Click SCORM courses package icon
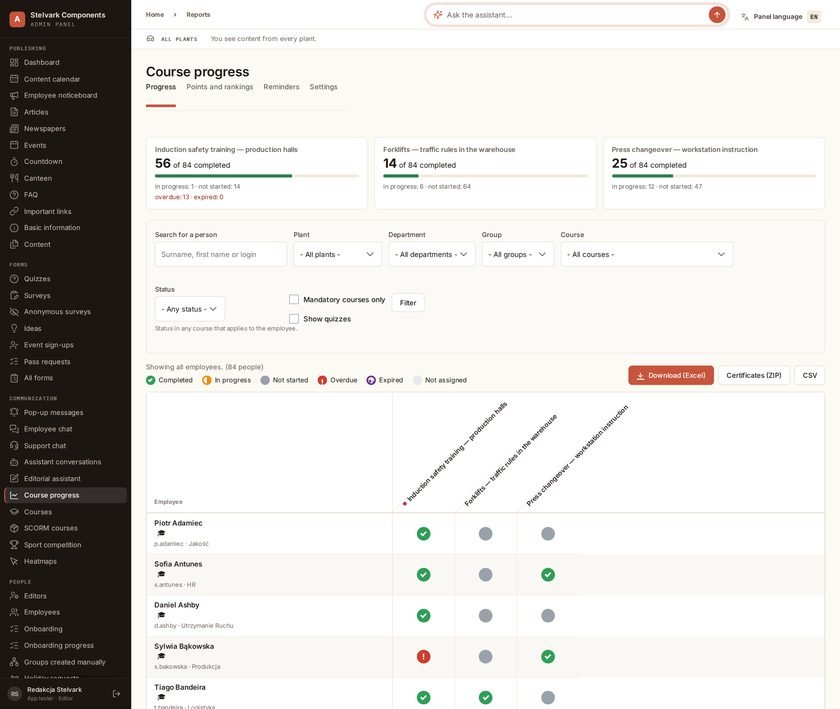 (14, 528)
